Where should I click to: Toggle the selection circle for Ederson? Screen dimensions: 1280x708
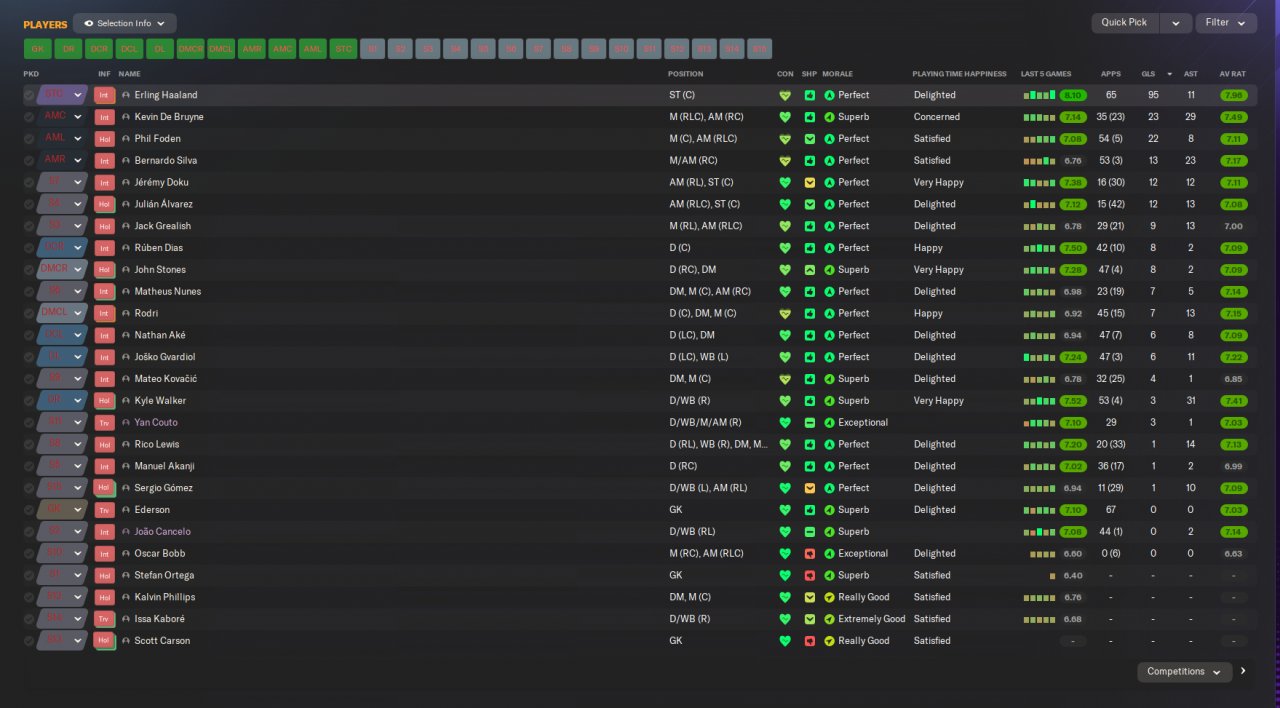[29, 510]
